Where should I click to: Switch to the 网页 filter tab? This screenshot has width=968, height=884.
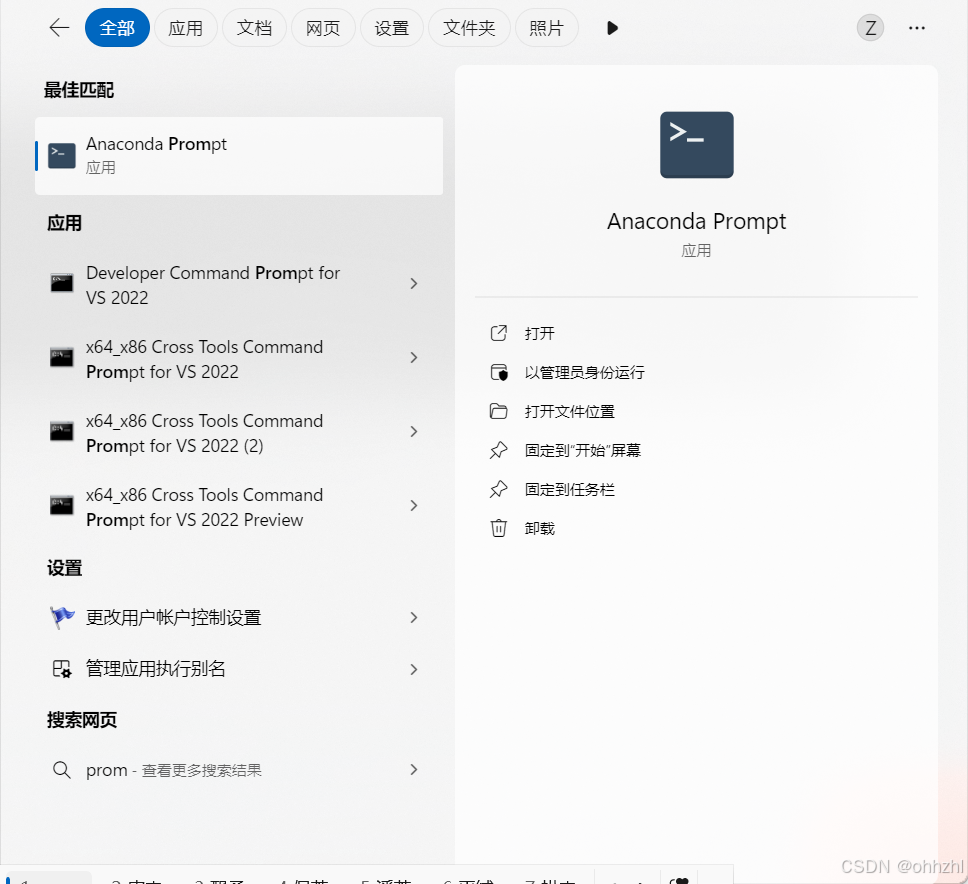click(x=323, y=28)
